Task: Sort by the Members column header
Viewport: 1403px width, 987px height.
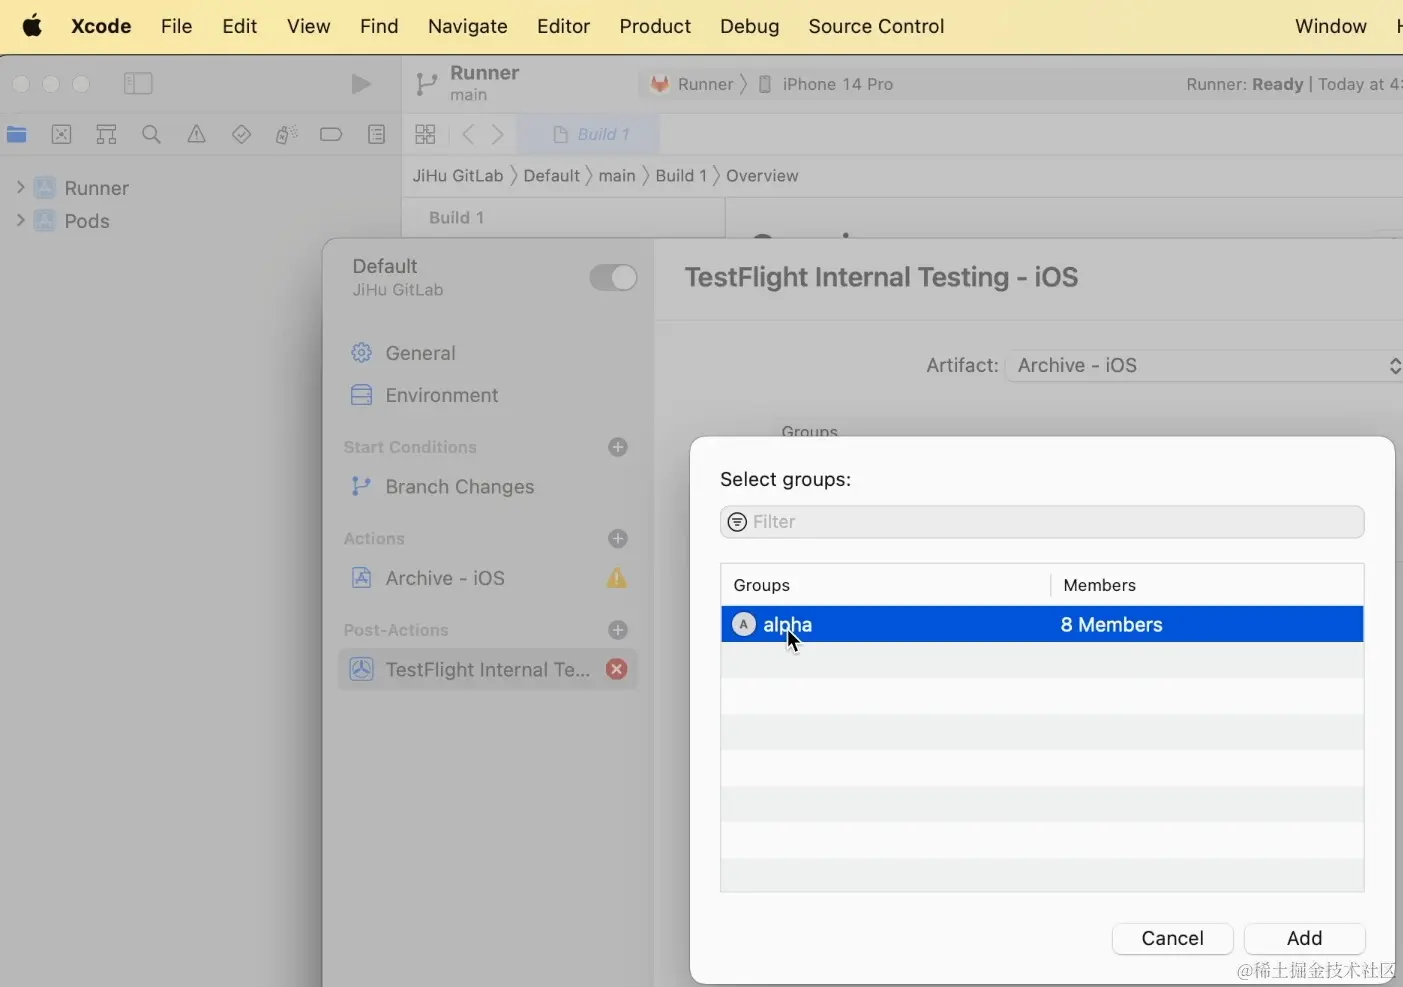Action: tap(1207, 585)
